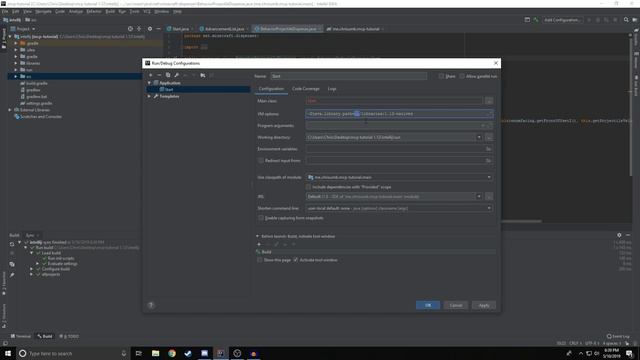The image size is (640, 360).
Task: Open the search everywhere magnifier icon
Action: tap(626, 20)
